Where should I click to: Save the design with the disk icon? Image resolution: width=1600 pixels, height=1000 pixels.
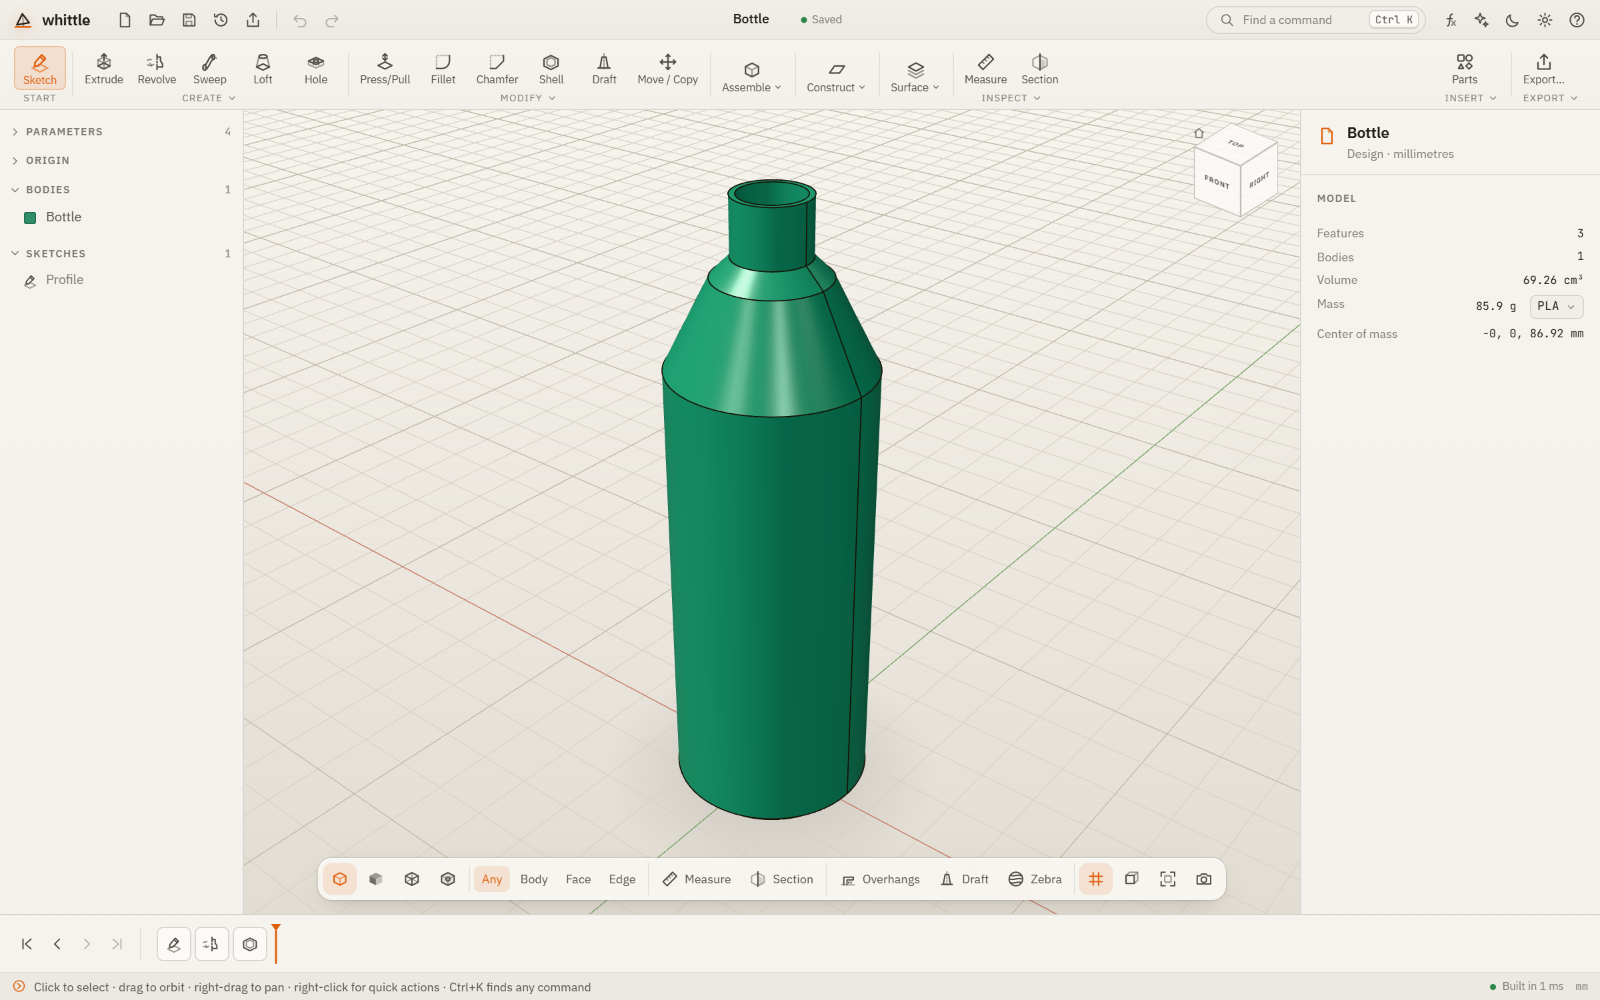[189, 20]
